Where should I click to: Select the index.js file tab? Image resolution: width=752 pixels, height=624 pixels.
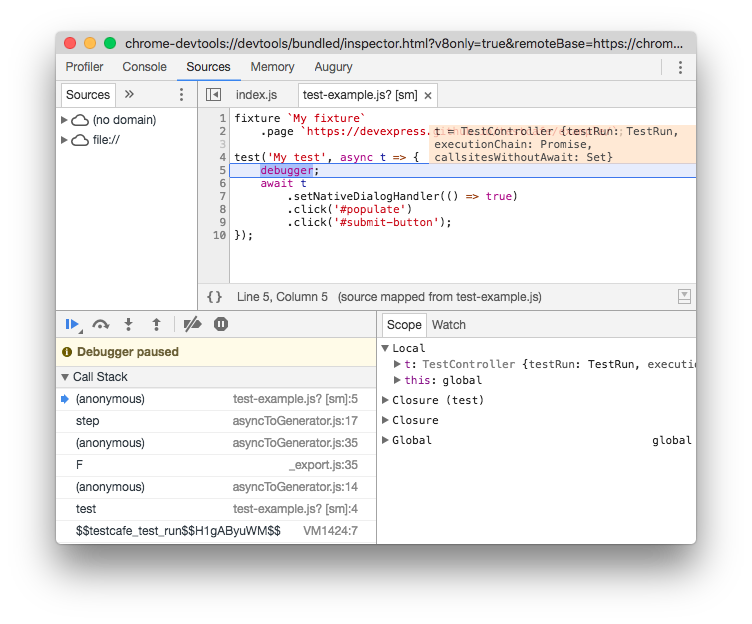(256, 95)
